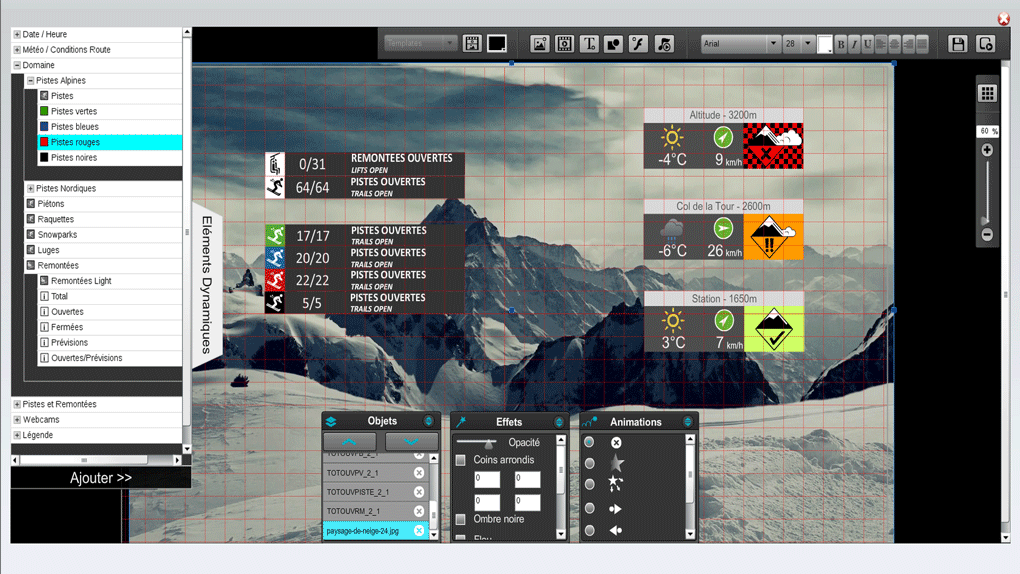The image size is (1020, 574).
Task: Expand the Webcams node
Action: pos(17,420)
